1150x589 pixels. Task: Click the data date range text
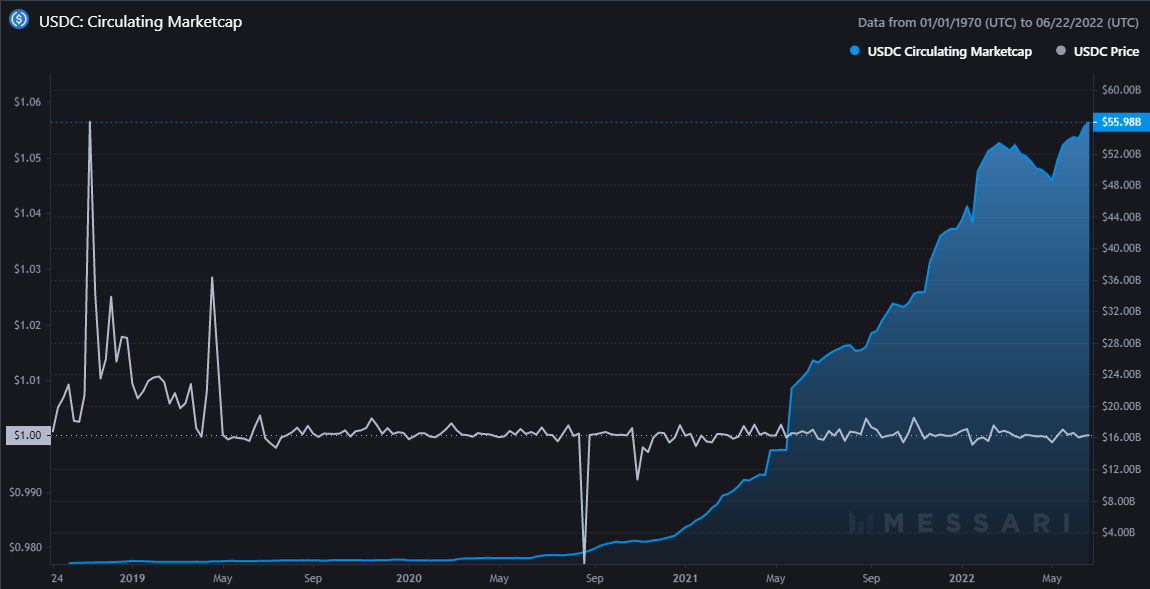point(999,22)
